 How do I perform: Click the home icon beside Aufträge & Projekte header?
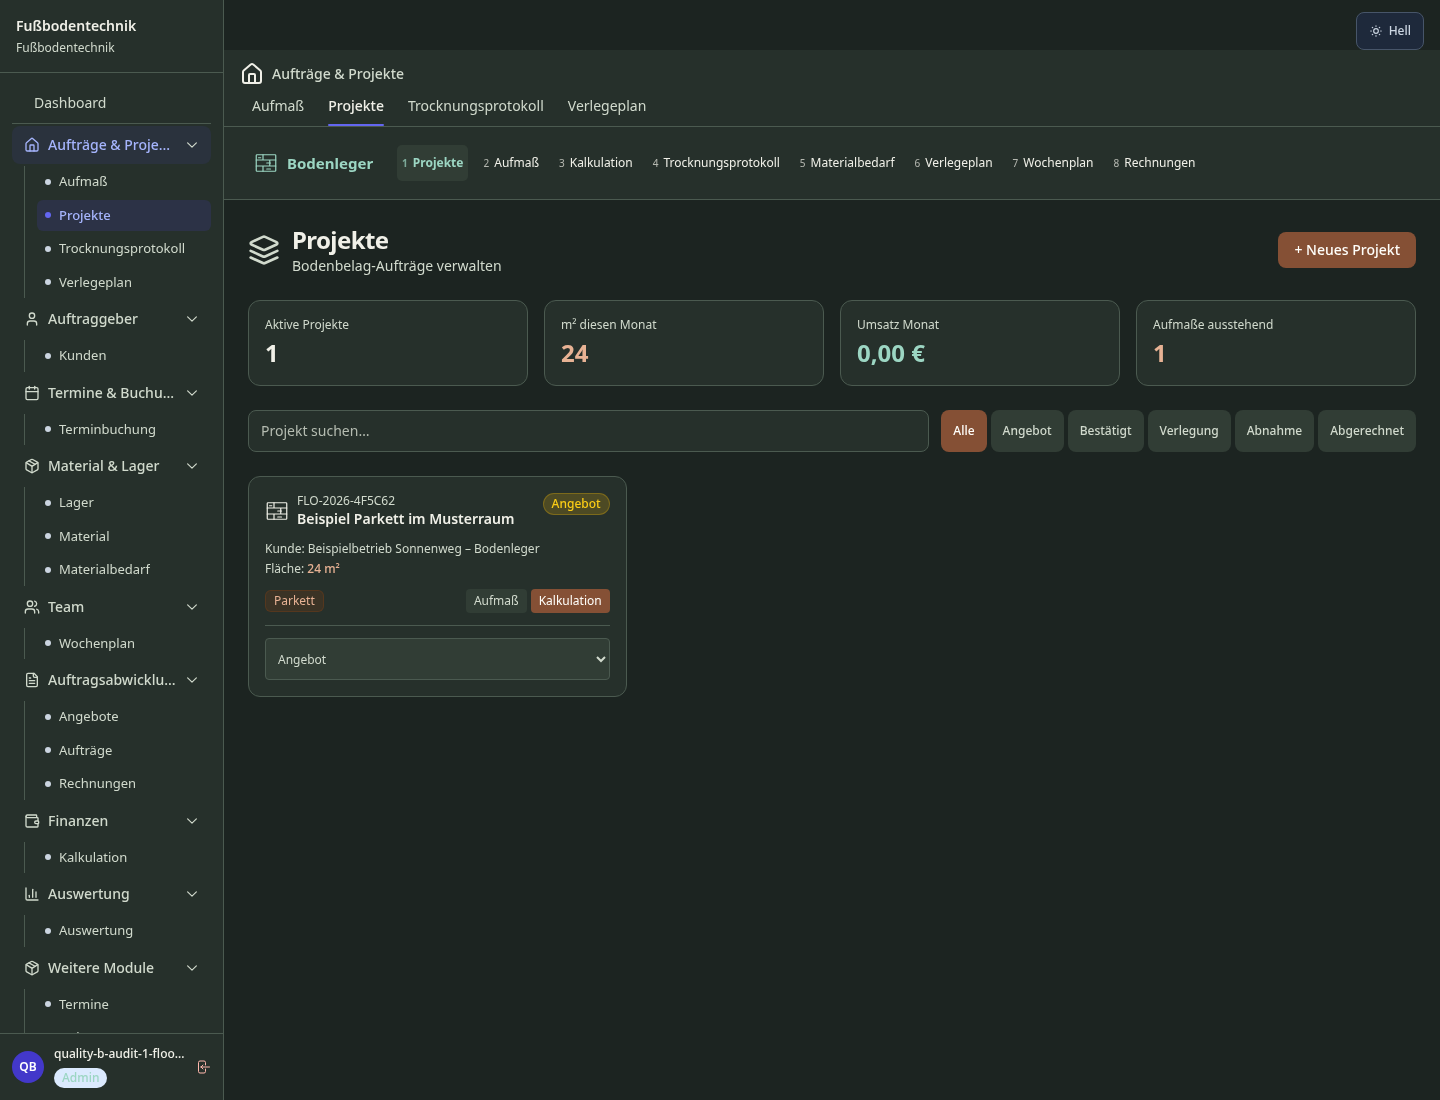pos(252,74)
